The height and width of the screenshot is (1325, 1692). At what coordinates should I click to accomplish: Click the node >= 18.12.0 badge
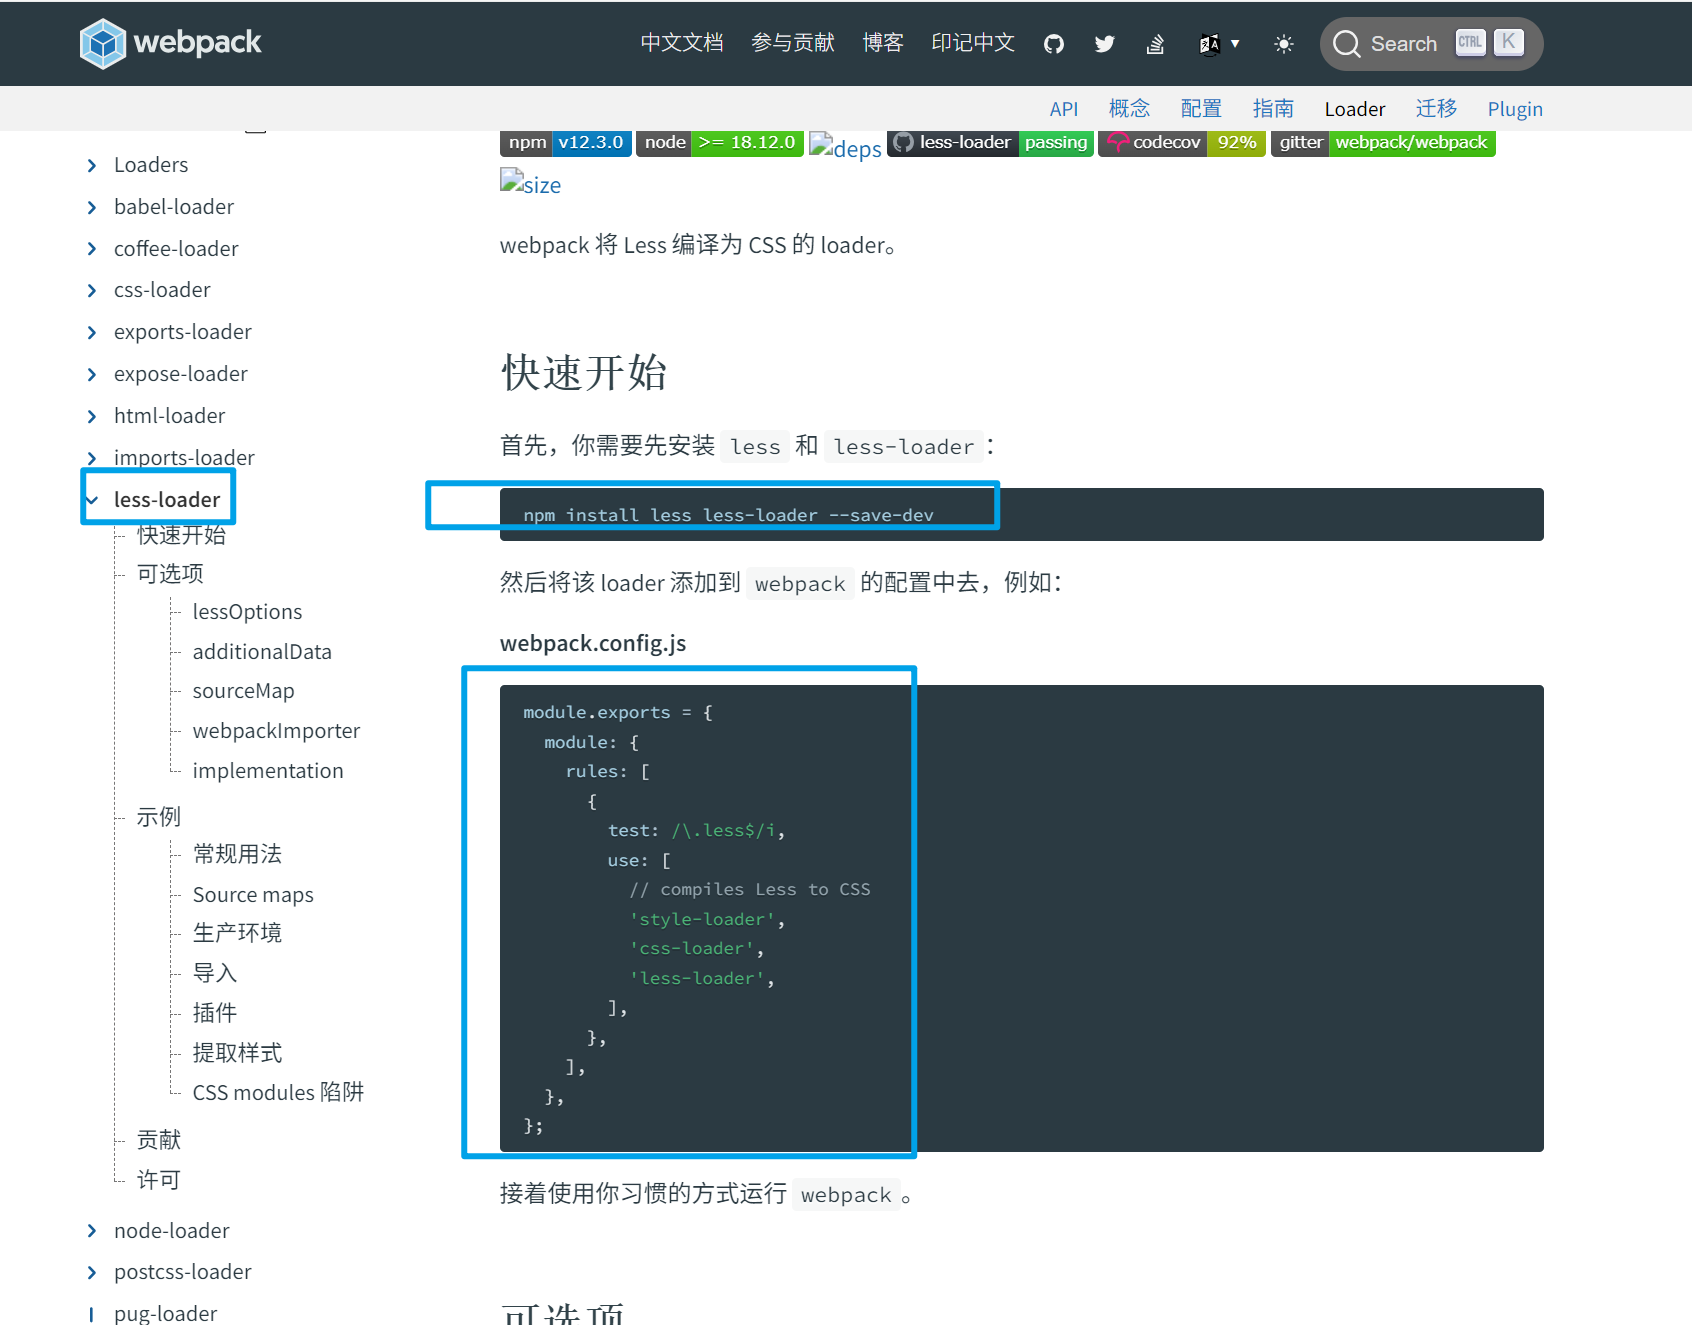tap(719, 143)
